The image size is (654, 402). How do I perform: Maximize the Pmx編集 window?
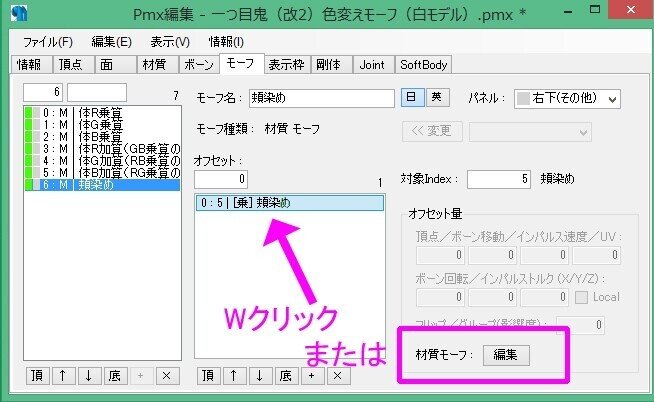[x=595, y=10]
